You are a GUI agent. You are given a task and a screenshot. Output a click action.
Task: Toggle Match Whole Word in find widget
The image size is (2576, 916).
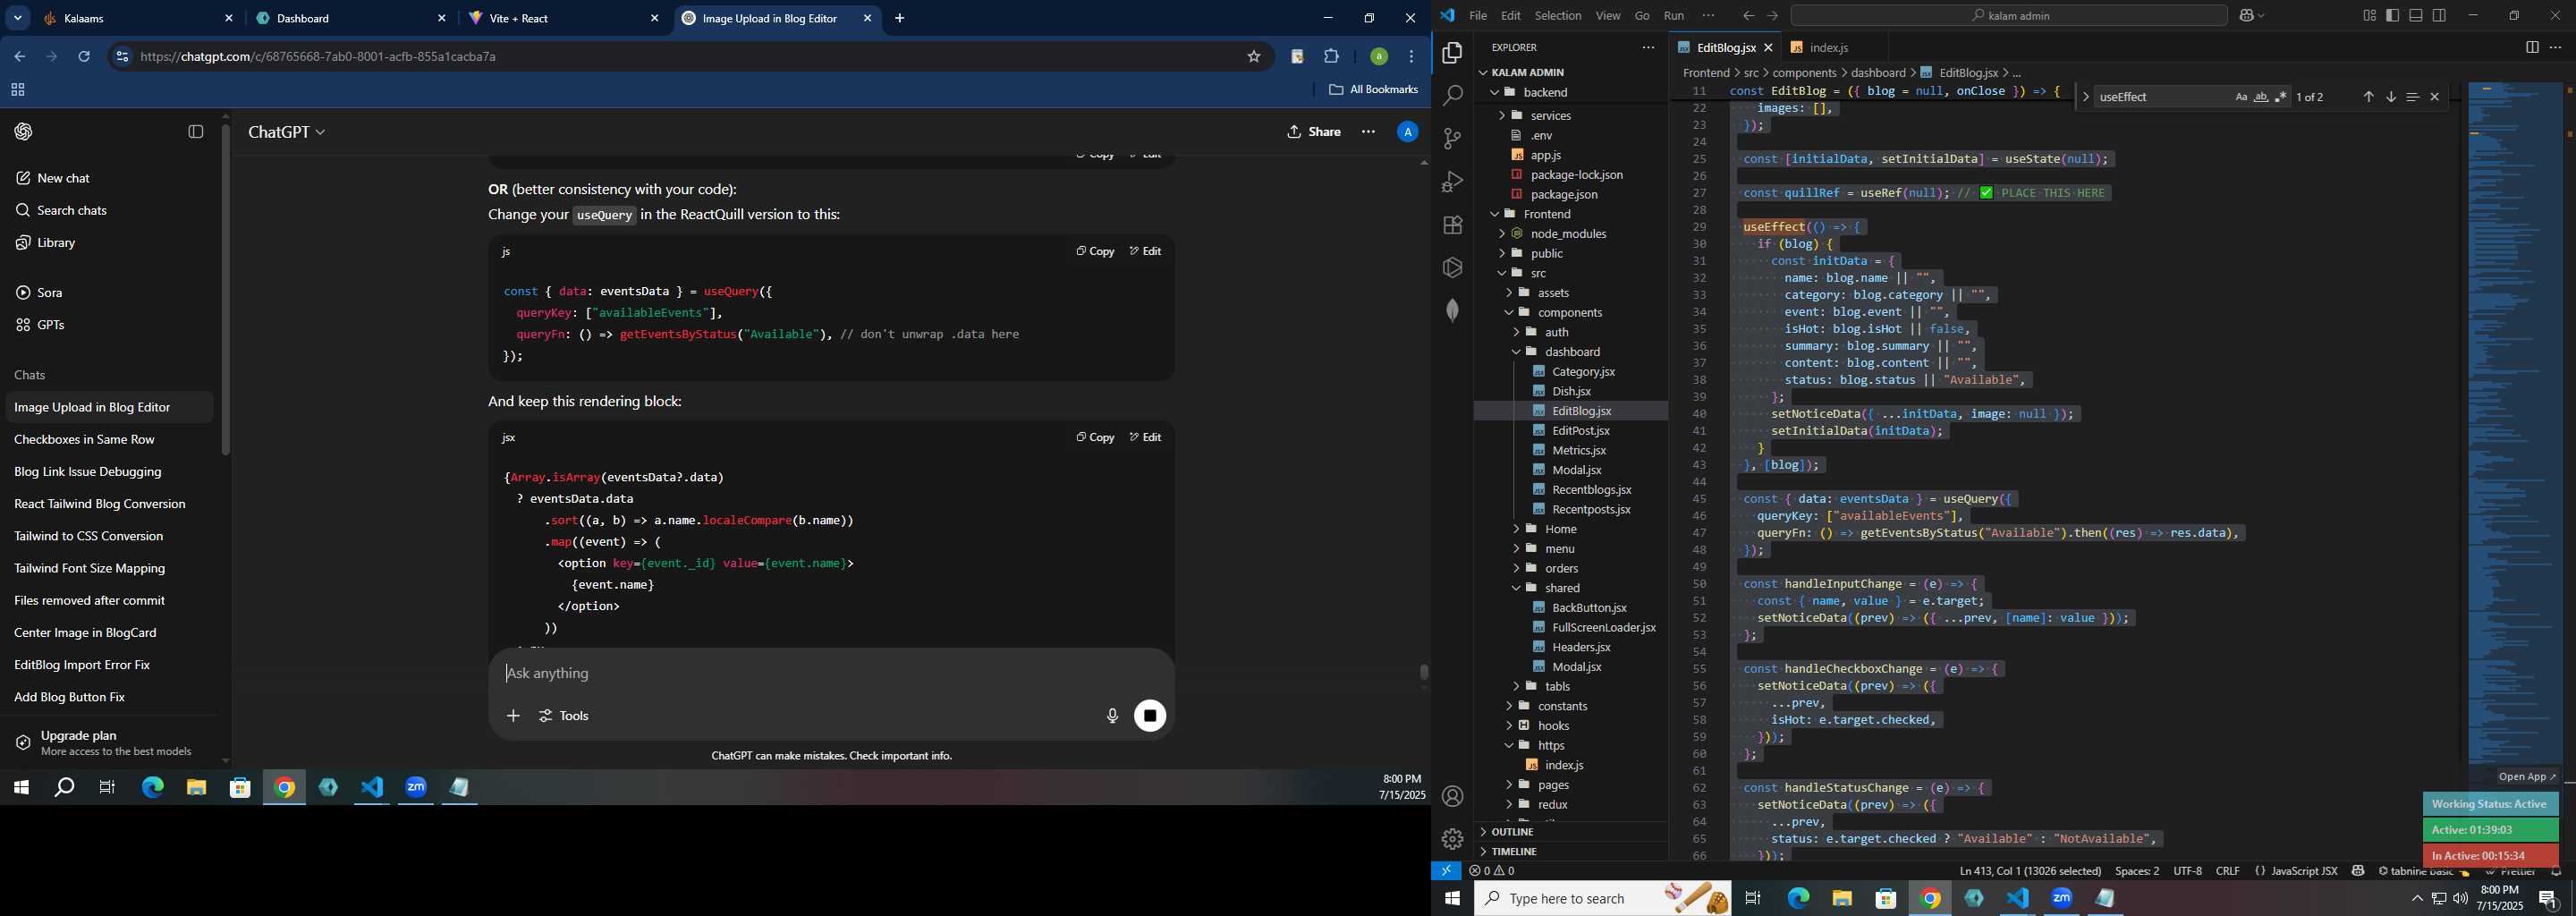pyautogui.click(x=2261, y=97)
